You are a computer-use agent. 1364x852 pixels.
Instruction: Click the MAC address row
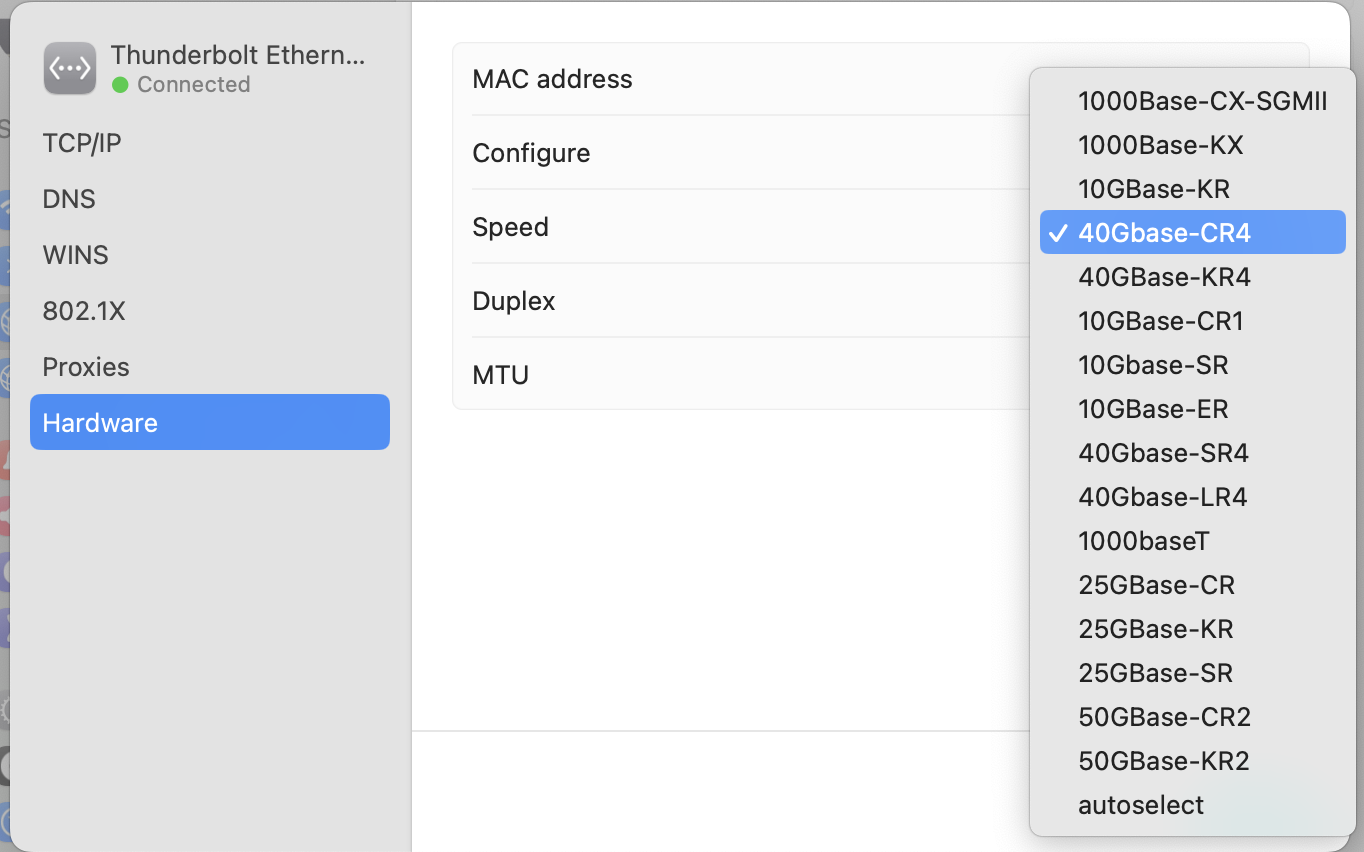pos(740,79)
